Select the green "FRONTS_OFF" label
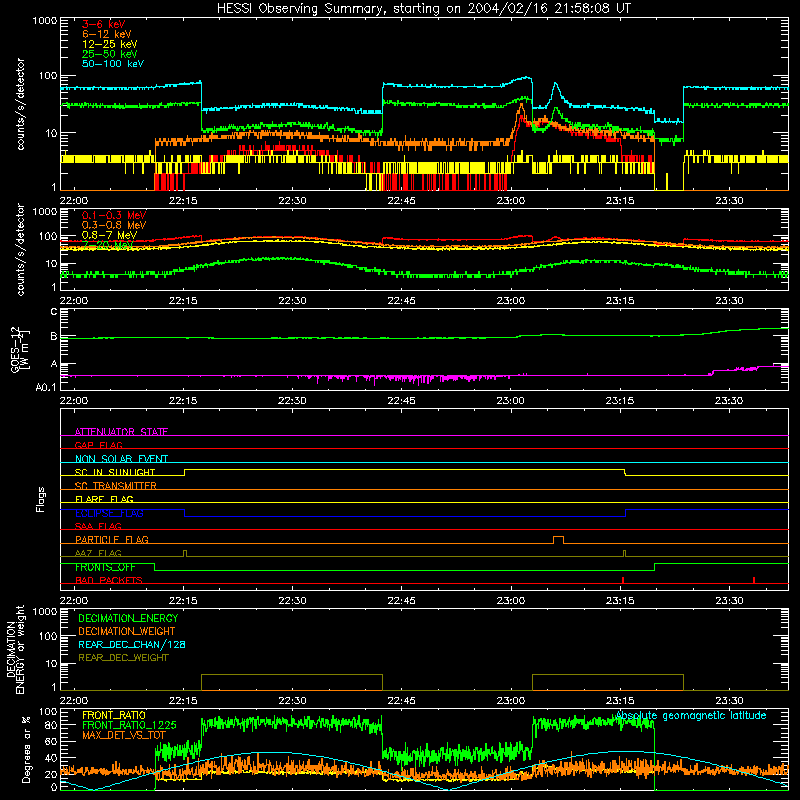 point(105,567)
